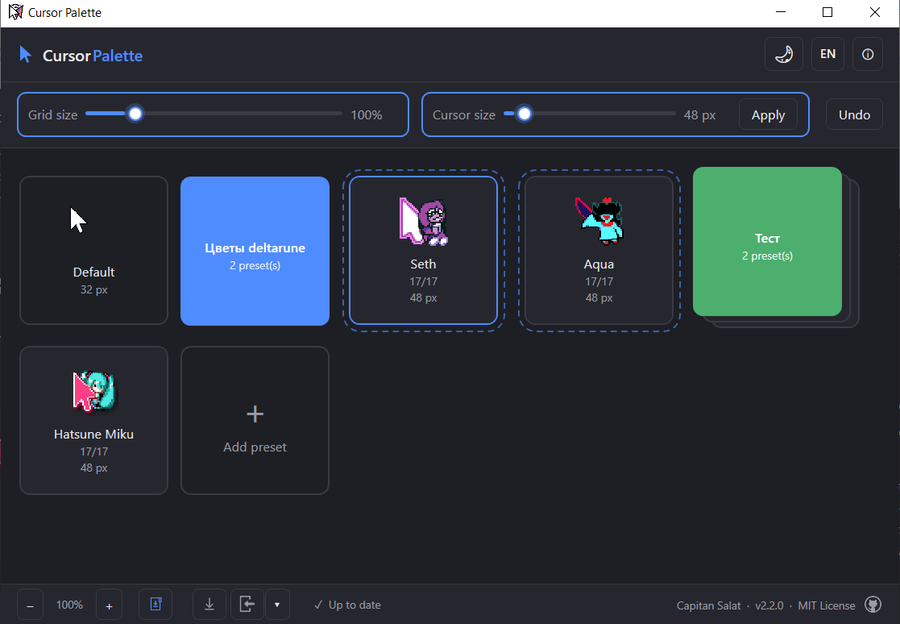Maximize the Cursor Palette window
Screen dimensions: 900x624
pyautogui.click(x=827, y=12)
